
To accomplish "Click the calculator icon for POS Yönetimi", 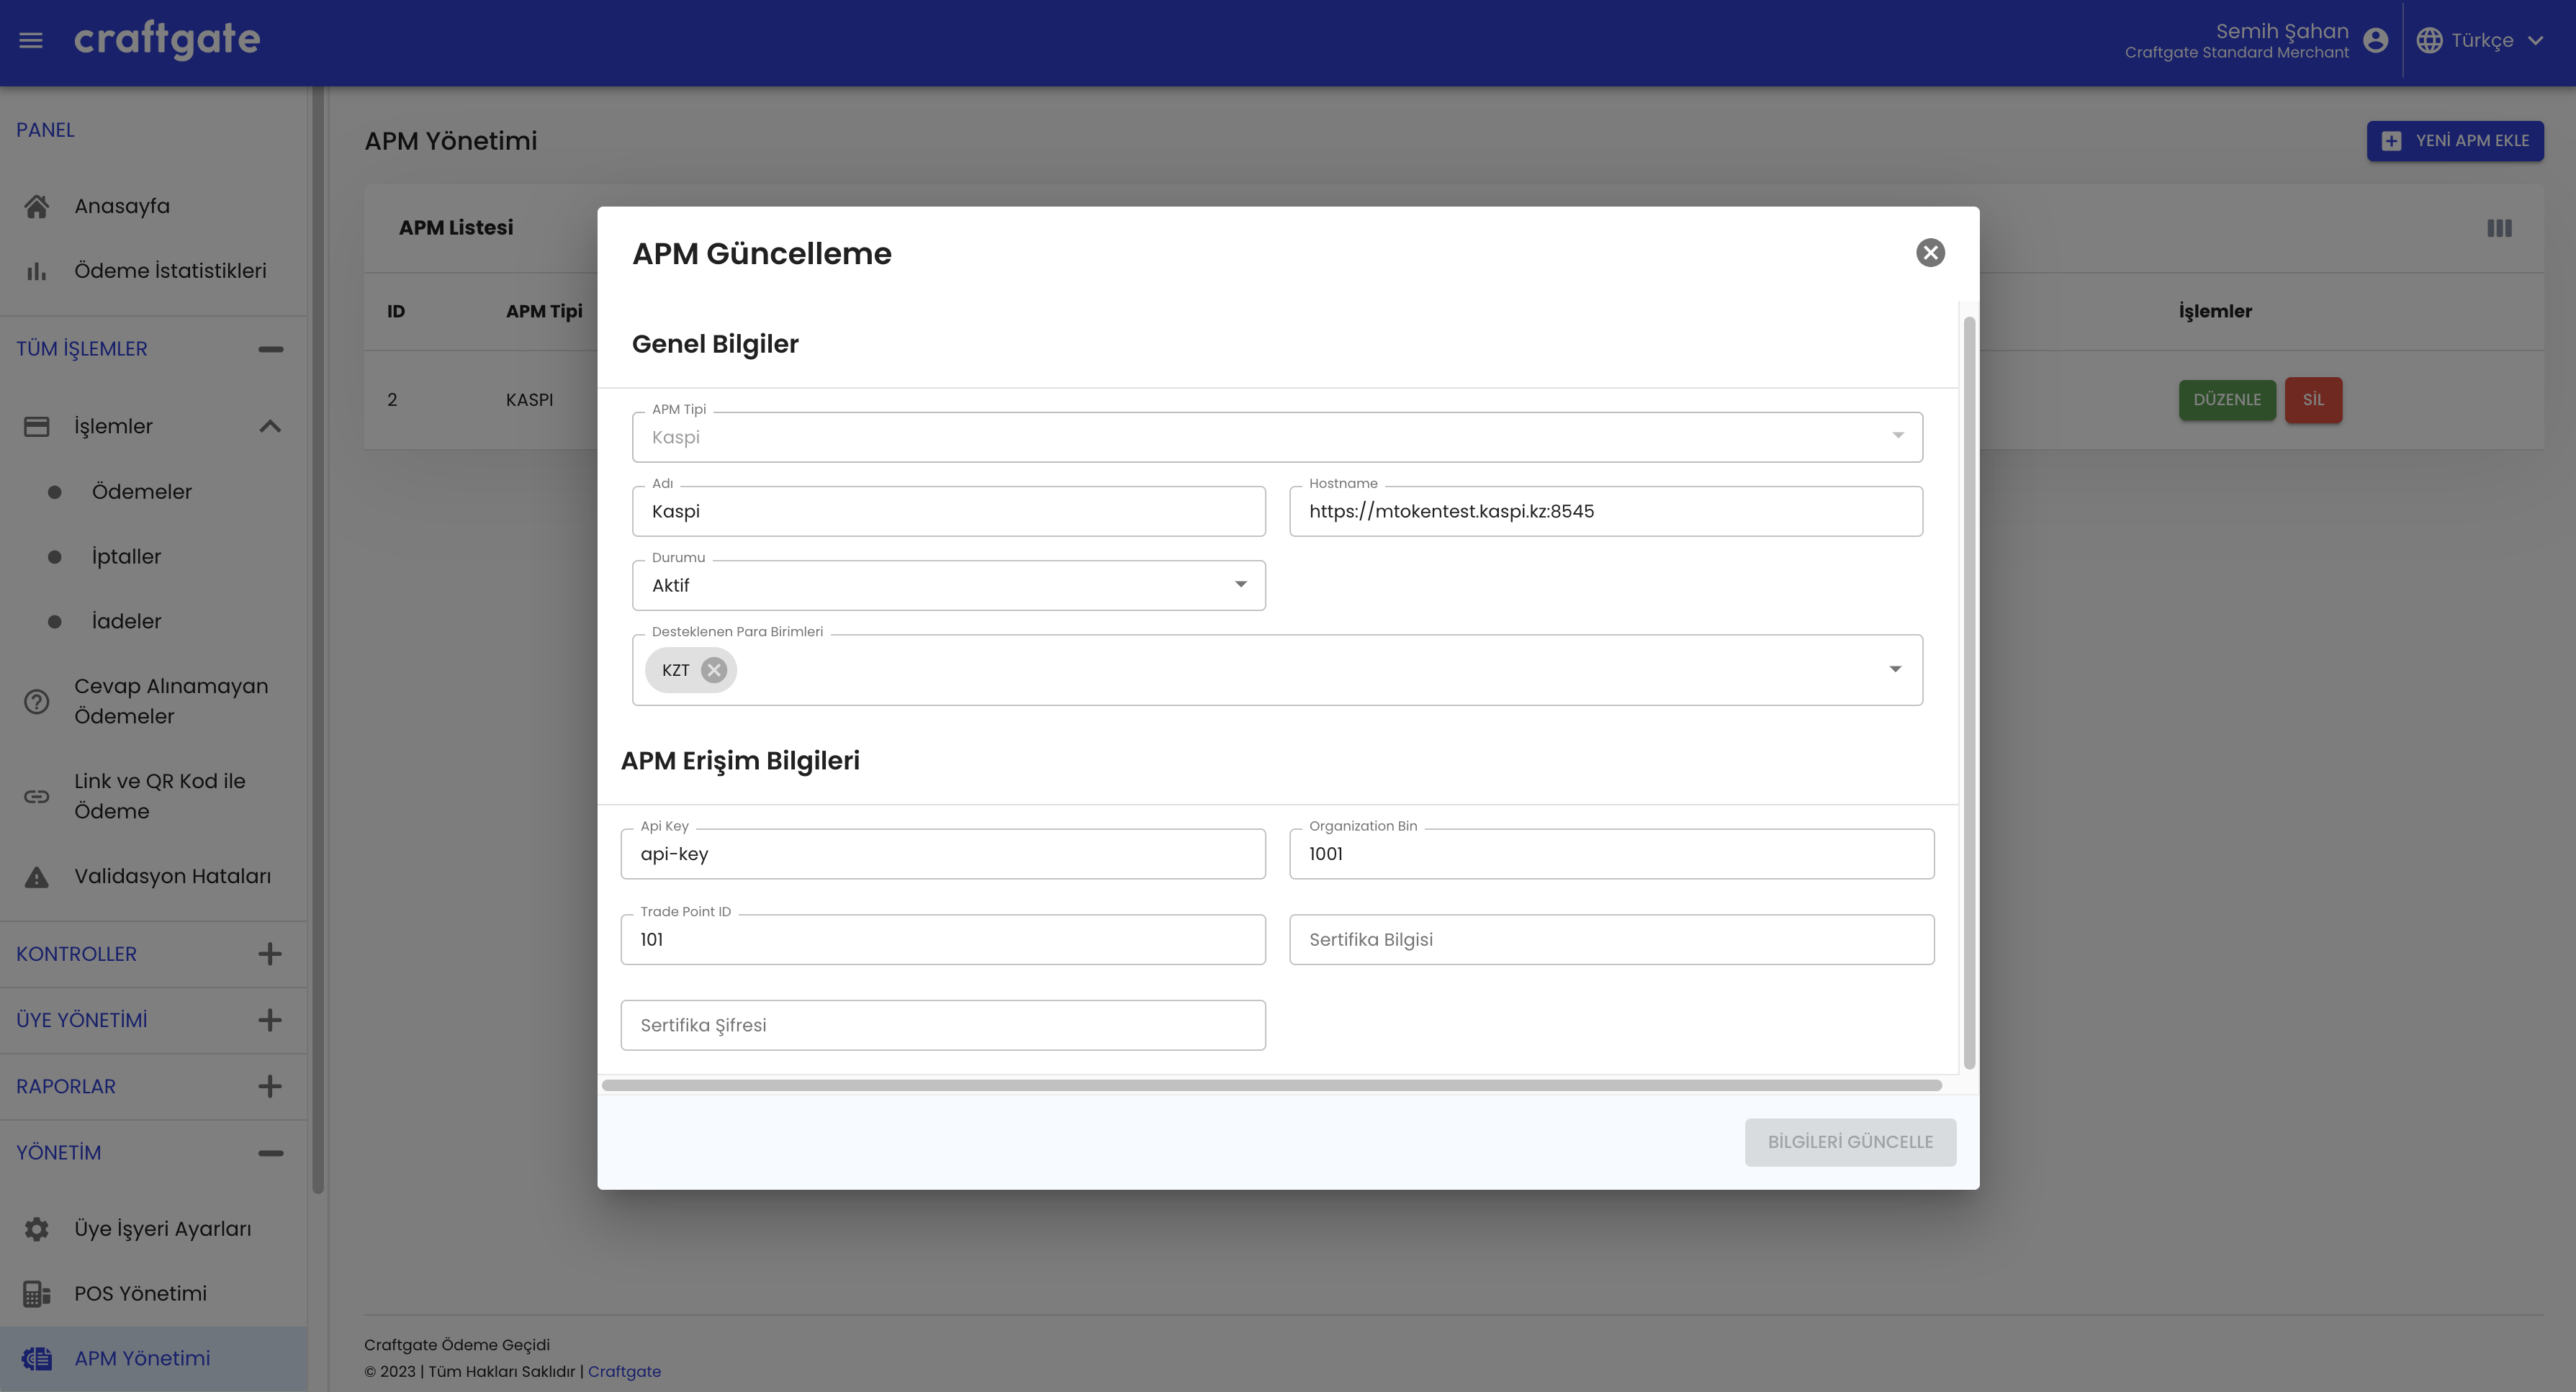I will pyautogui.click(x=37, y=1294).
